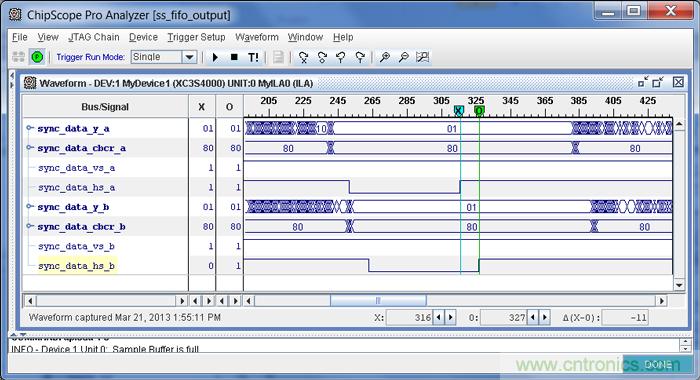700x380 pixels.
Task: Click the Run trigger play icon
Action: pyautogui.click(x=215, y=57)
